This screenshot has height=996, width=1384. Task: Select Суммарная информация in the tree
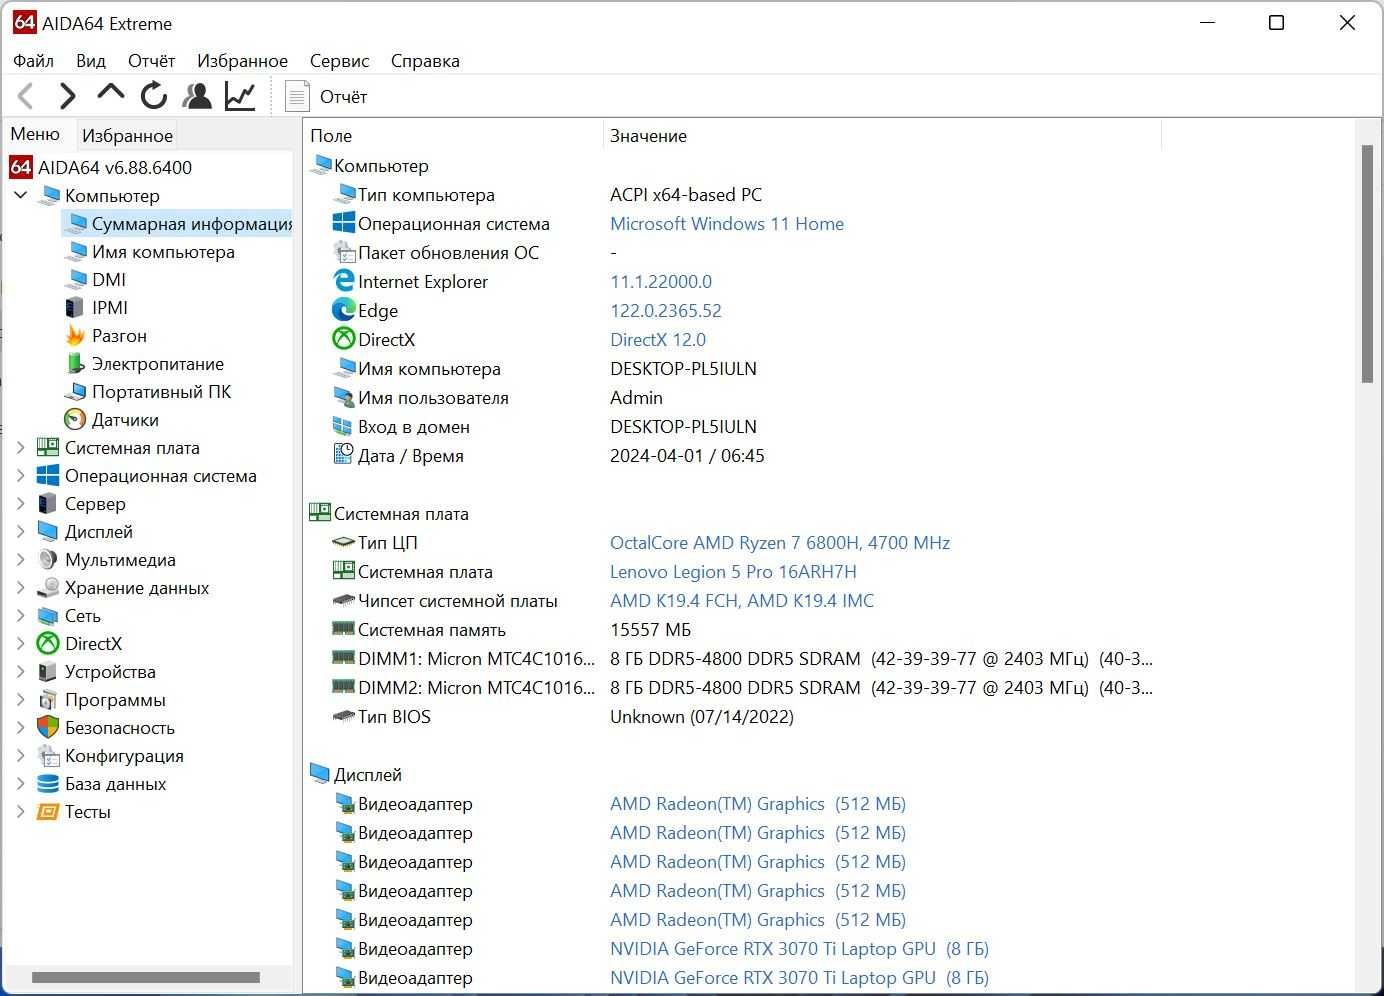coord(178,223)
